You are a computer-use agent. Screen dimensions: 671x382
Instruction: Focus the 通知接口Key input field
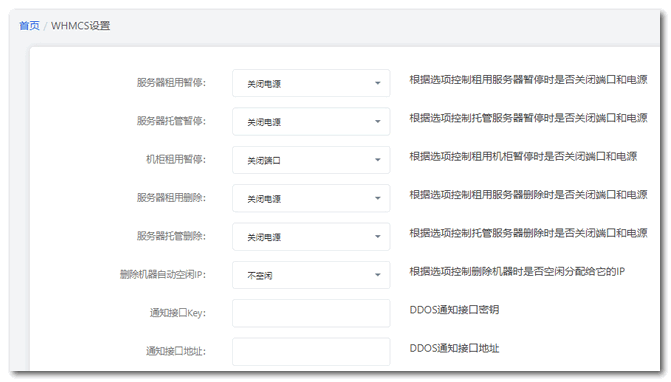311,313
